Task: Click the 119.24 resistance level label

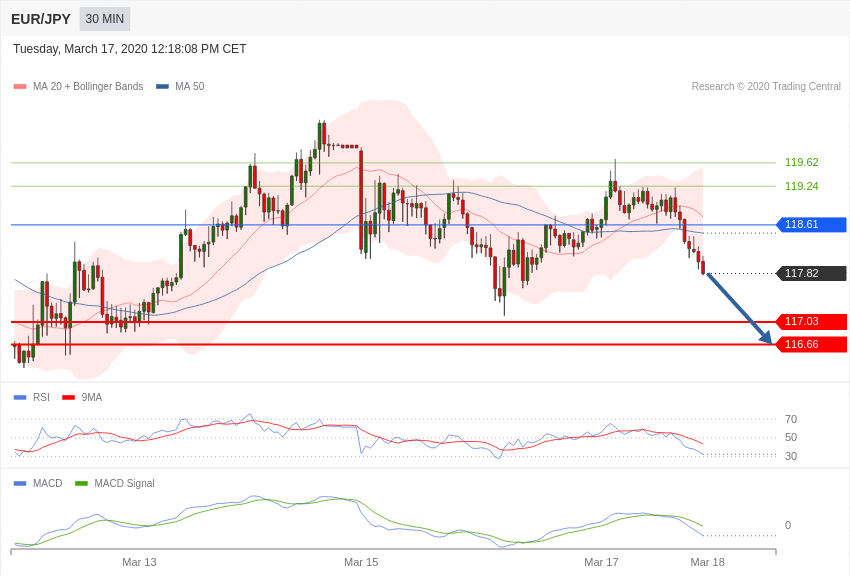Action: (x=801, y=186)
